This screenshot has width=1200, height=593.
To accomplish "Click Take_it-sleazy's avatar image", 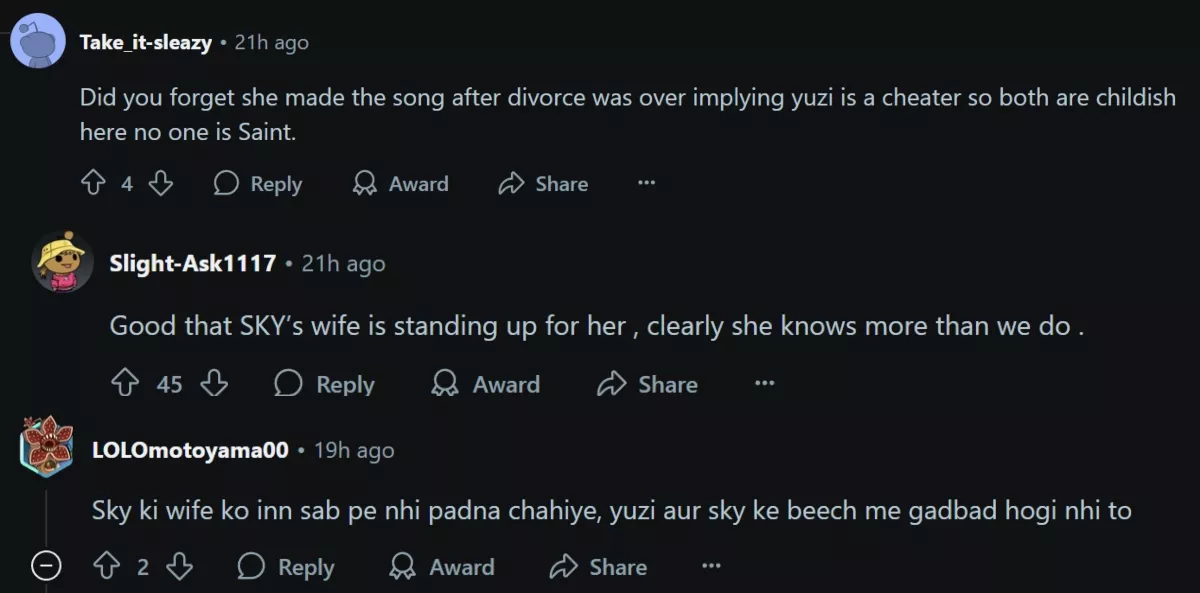I will [38, 43].
